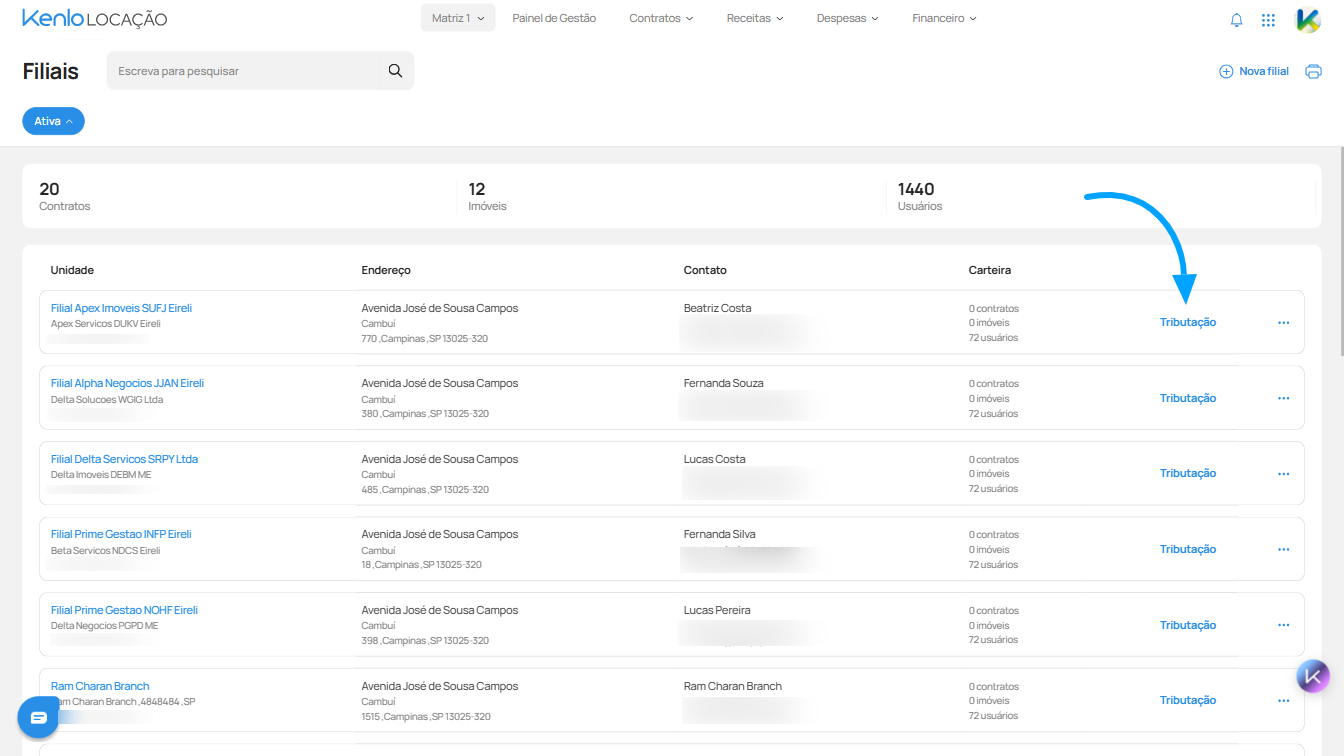
Task: Open Tributação for Filial Apex Imoveis
Action: [x=1188, y=322]
